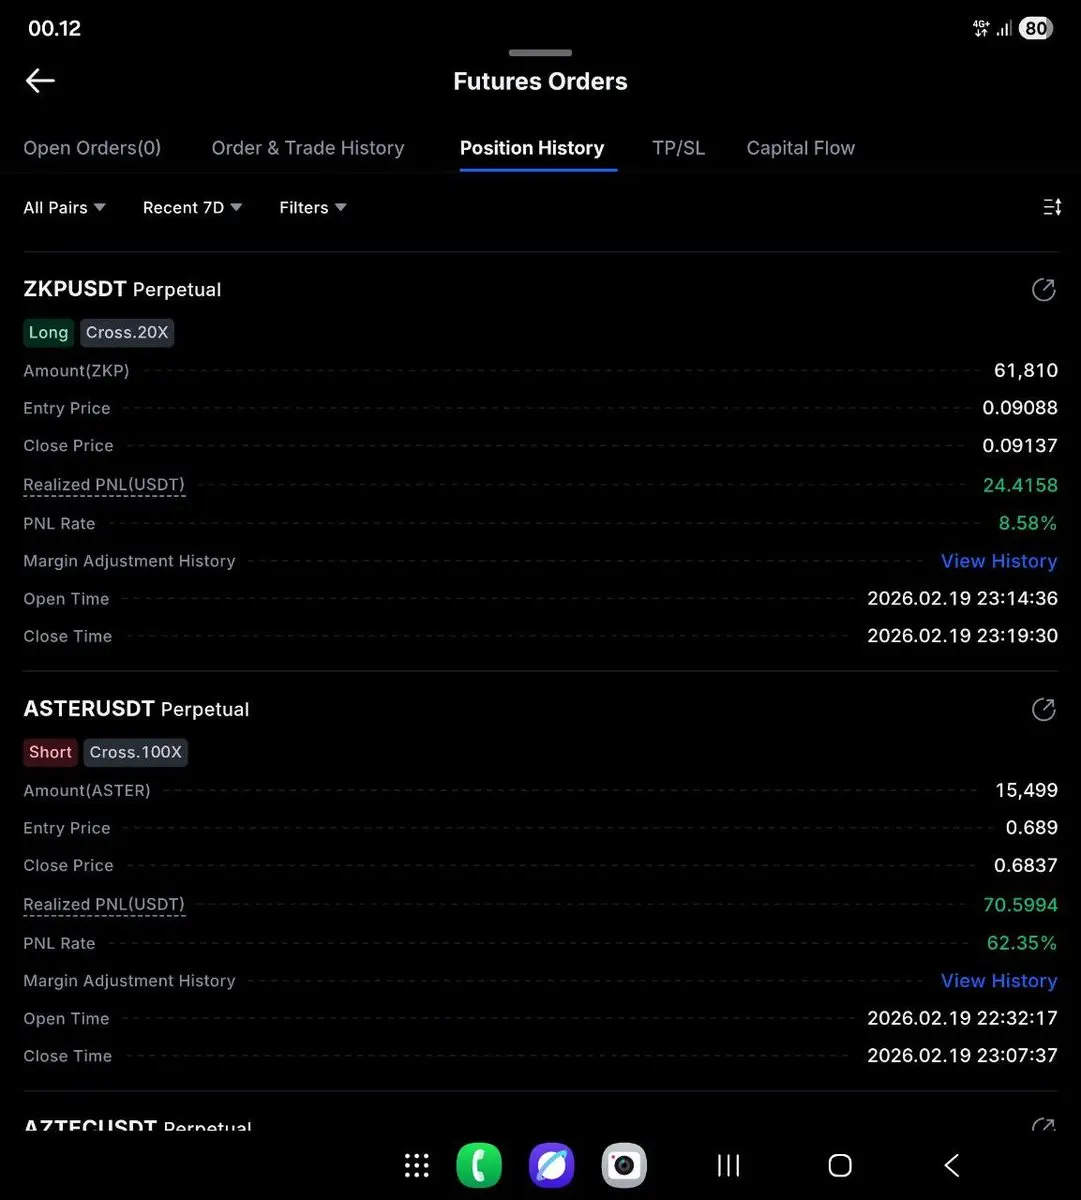Expand the Recent 7D dropdown
The height and width of the screenshot is (1200, 1081).
pyautogui.click(x=192, y=207)
